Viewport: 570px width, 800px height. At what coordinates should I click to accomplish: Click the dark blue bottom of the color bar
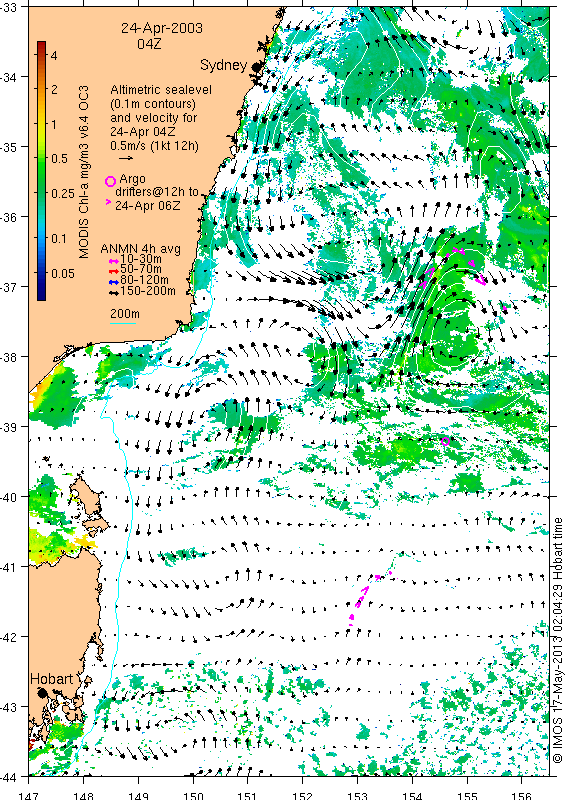41,295
